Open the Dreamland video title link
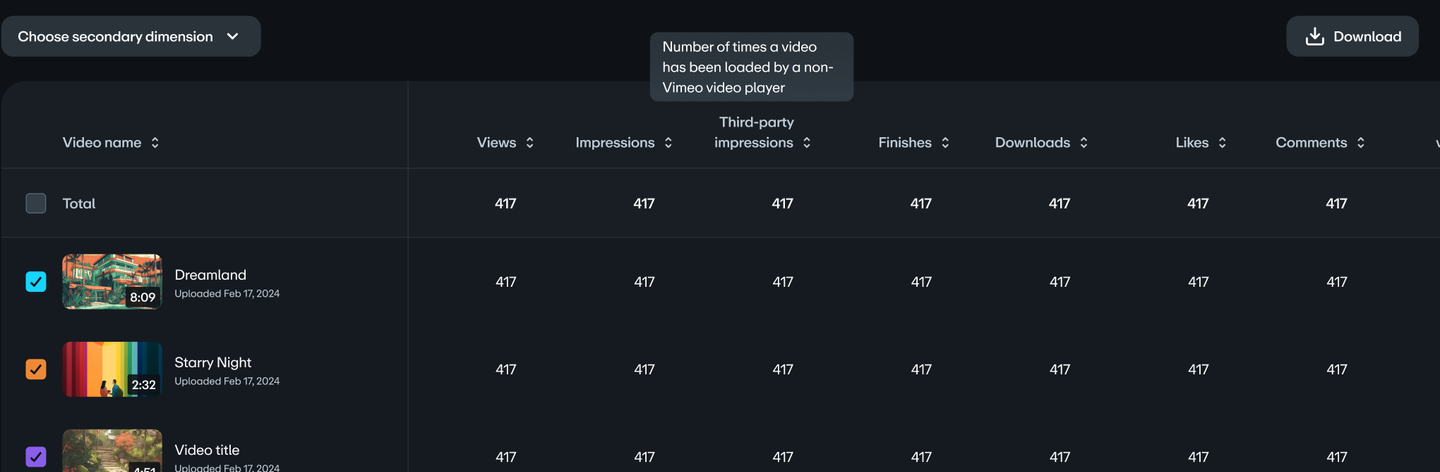 click(x=210, y=275)
